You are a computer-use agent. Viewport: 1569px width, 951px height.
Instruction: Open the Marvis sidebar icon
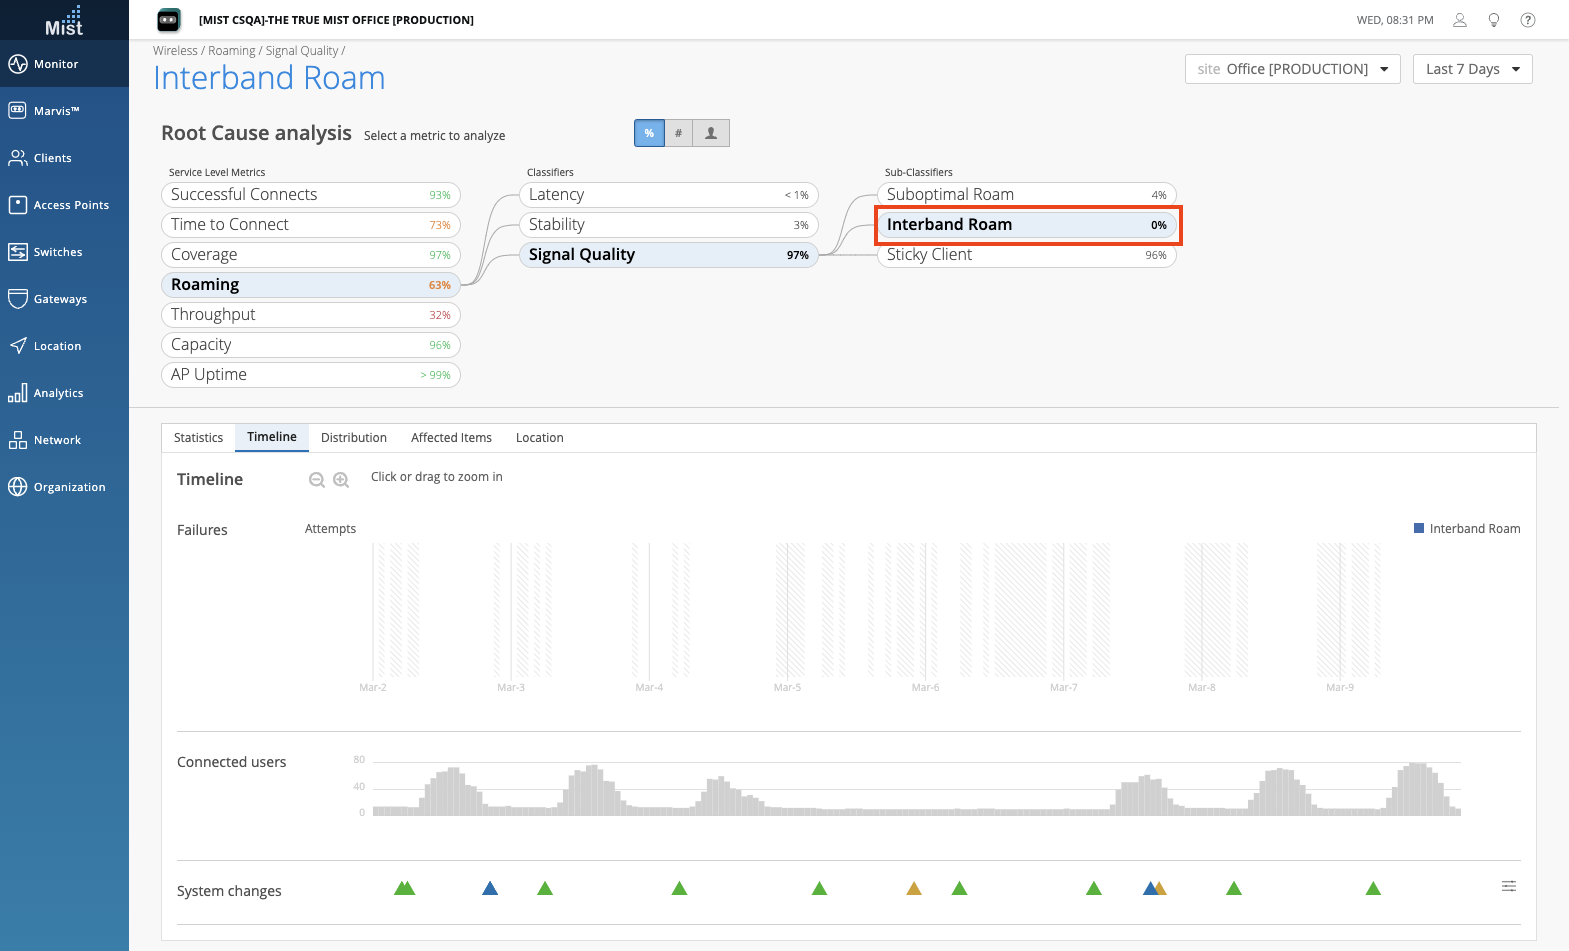(18, 111)
